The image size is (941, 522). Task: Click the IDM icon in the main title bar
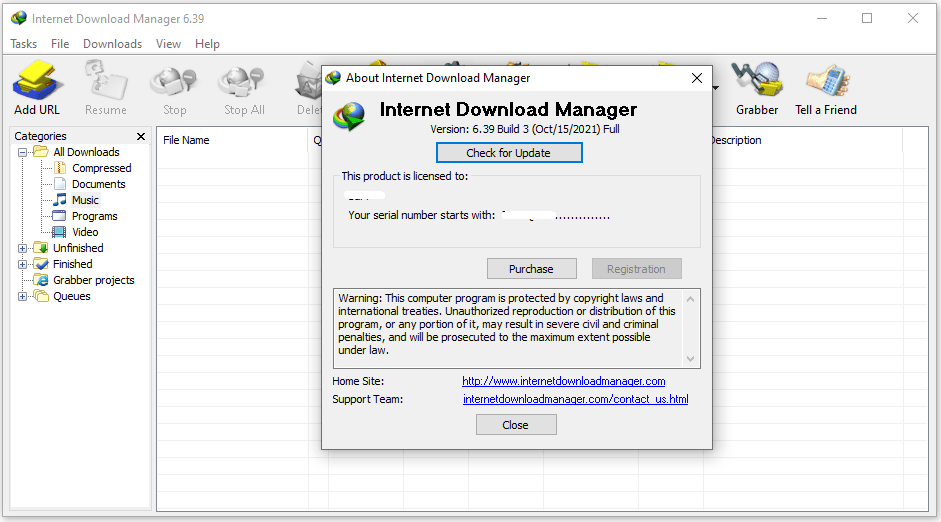(x=19, y=19)
